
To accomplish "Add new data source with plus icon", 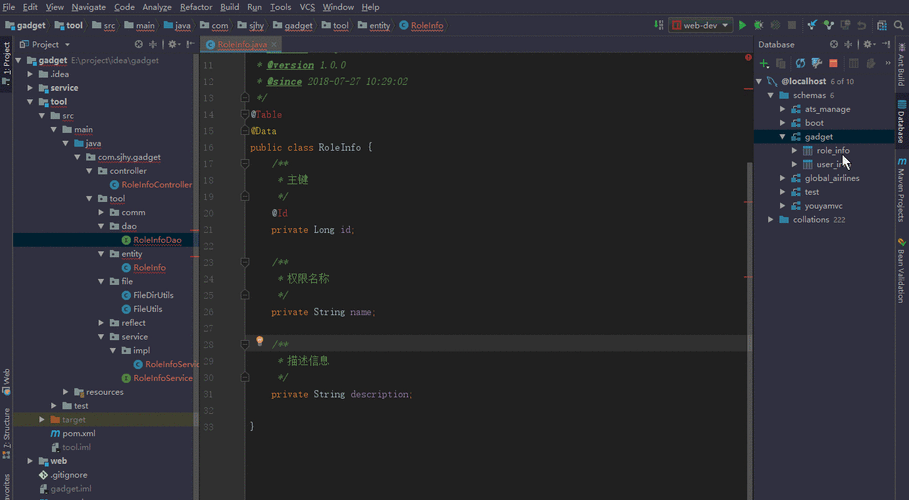I will (x=764, y=63).
